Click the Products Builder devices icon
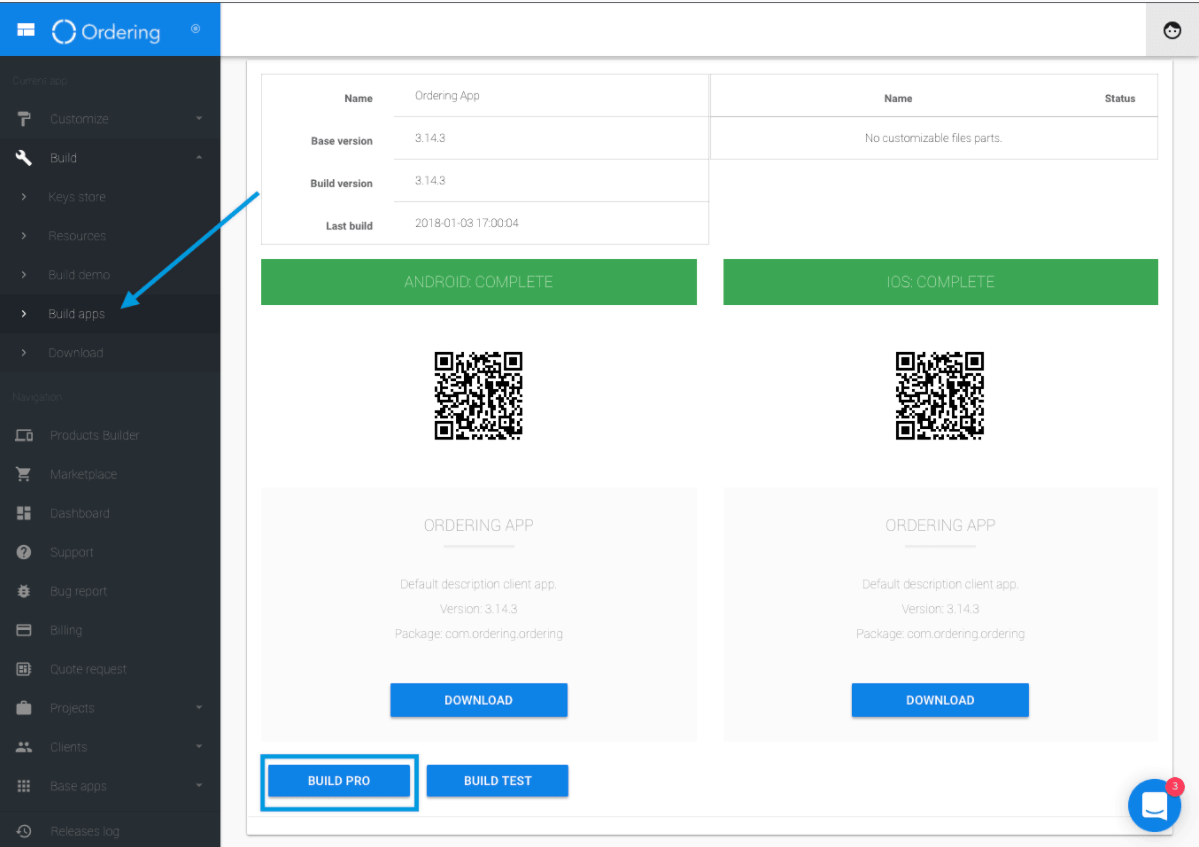 24,435
